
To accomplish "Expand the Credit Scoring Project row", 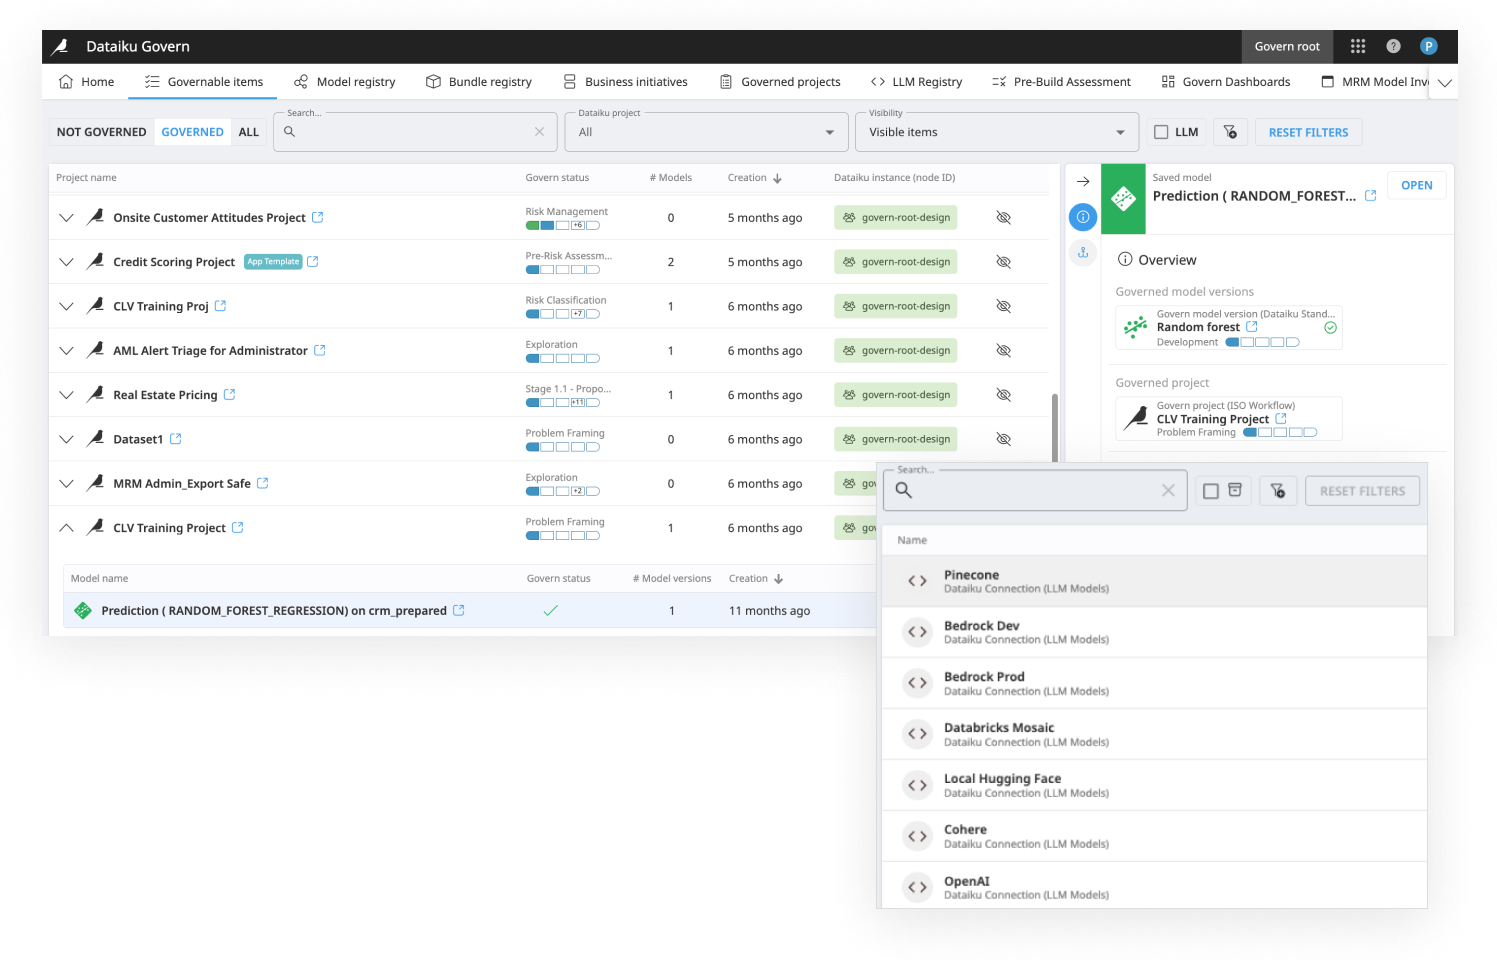I will coord(66,261).
